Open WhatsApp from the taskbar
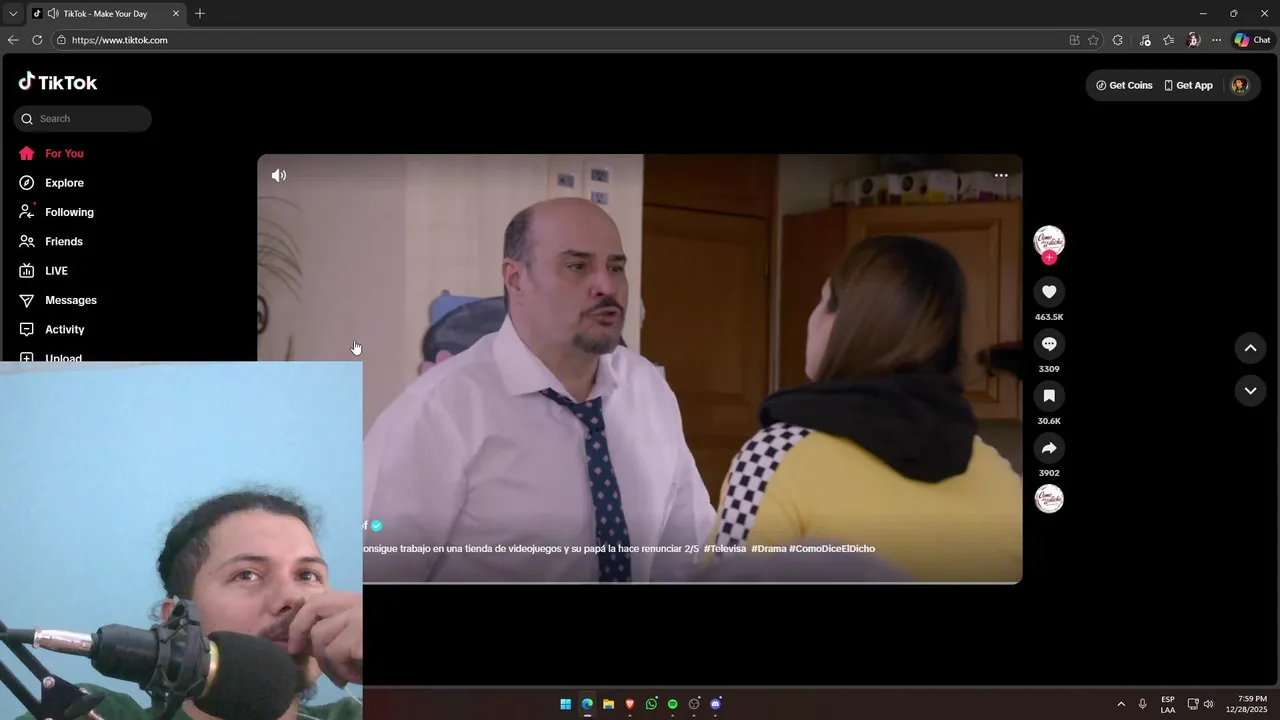This screenshot has width=1280, height=720. coord(651,704)
